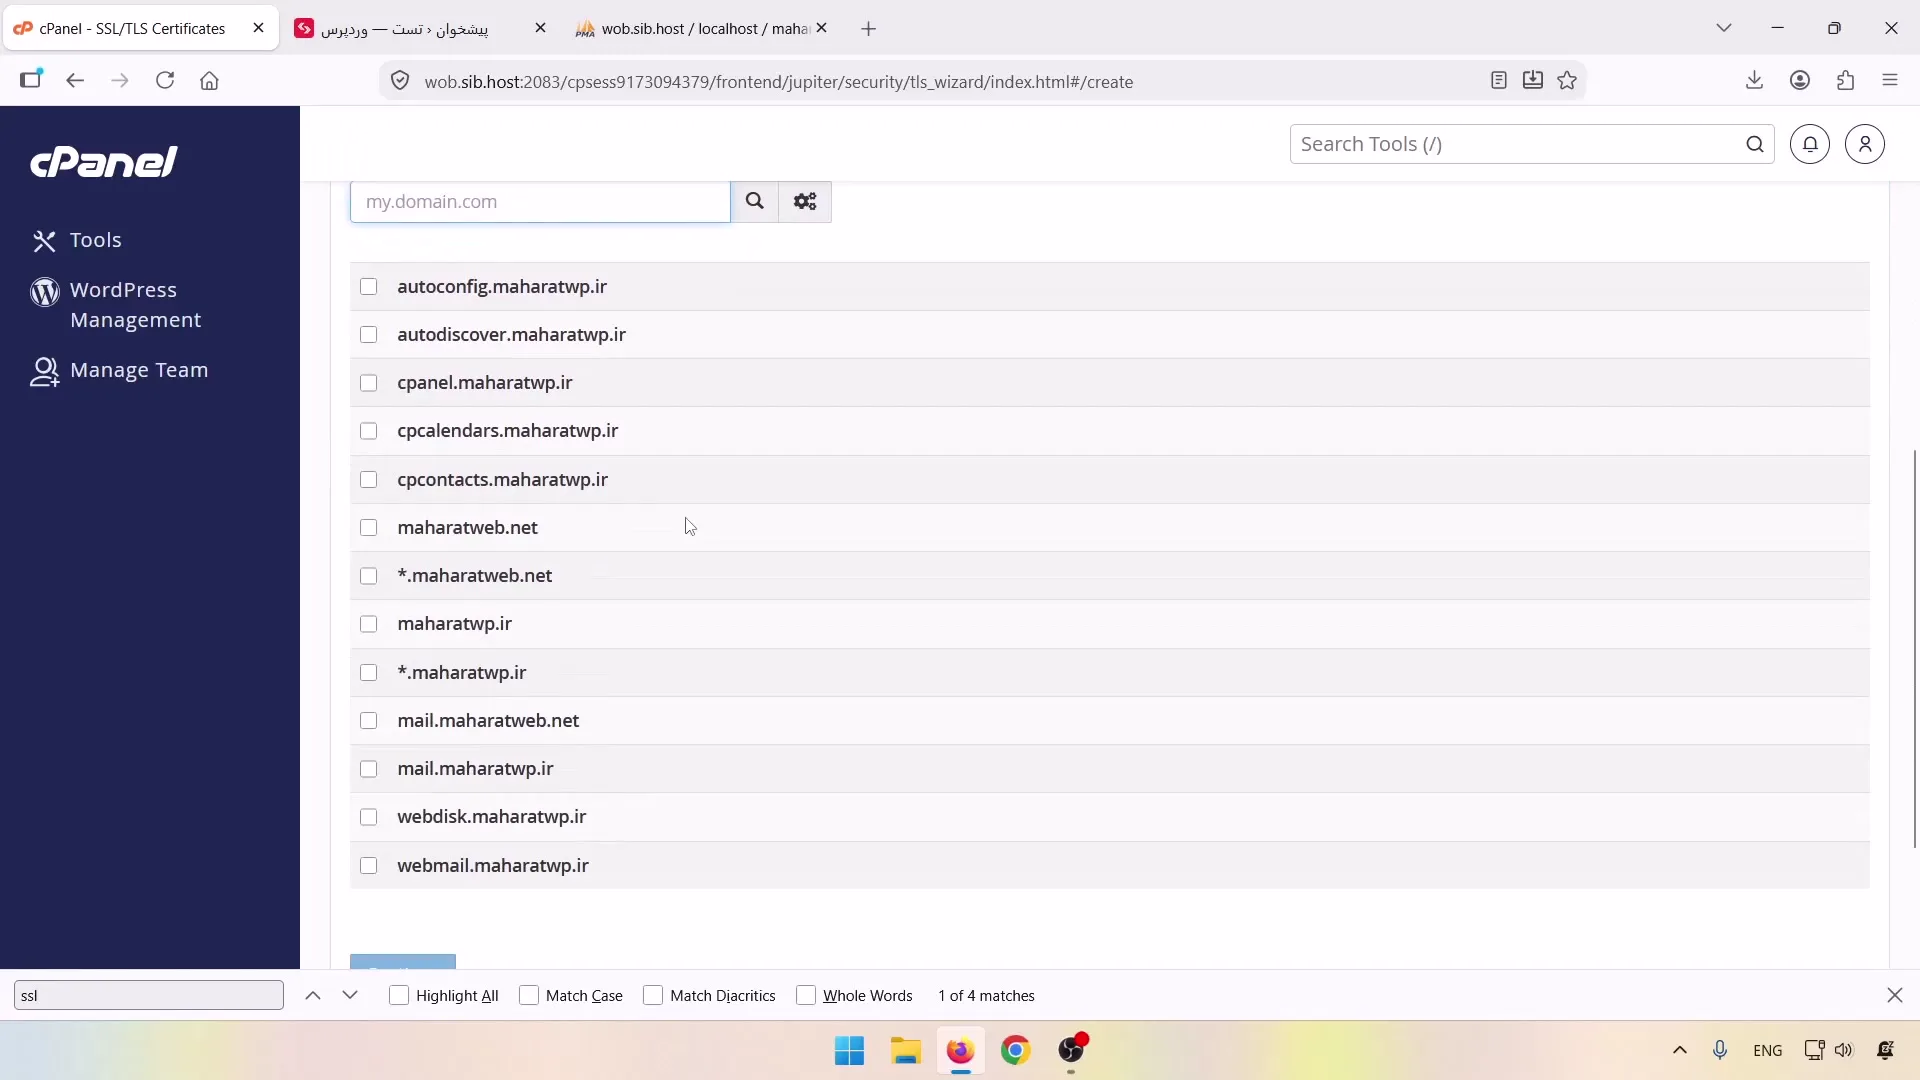Jump to next find match
The width and height of the screenshot is (1920, 1080).
click(x=350, y=995)
